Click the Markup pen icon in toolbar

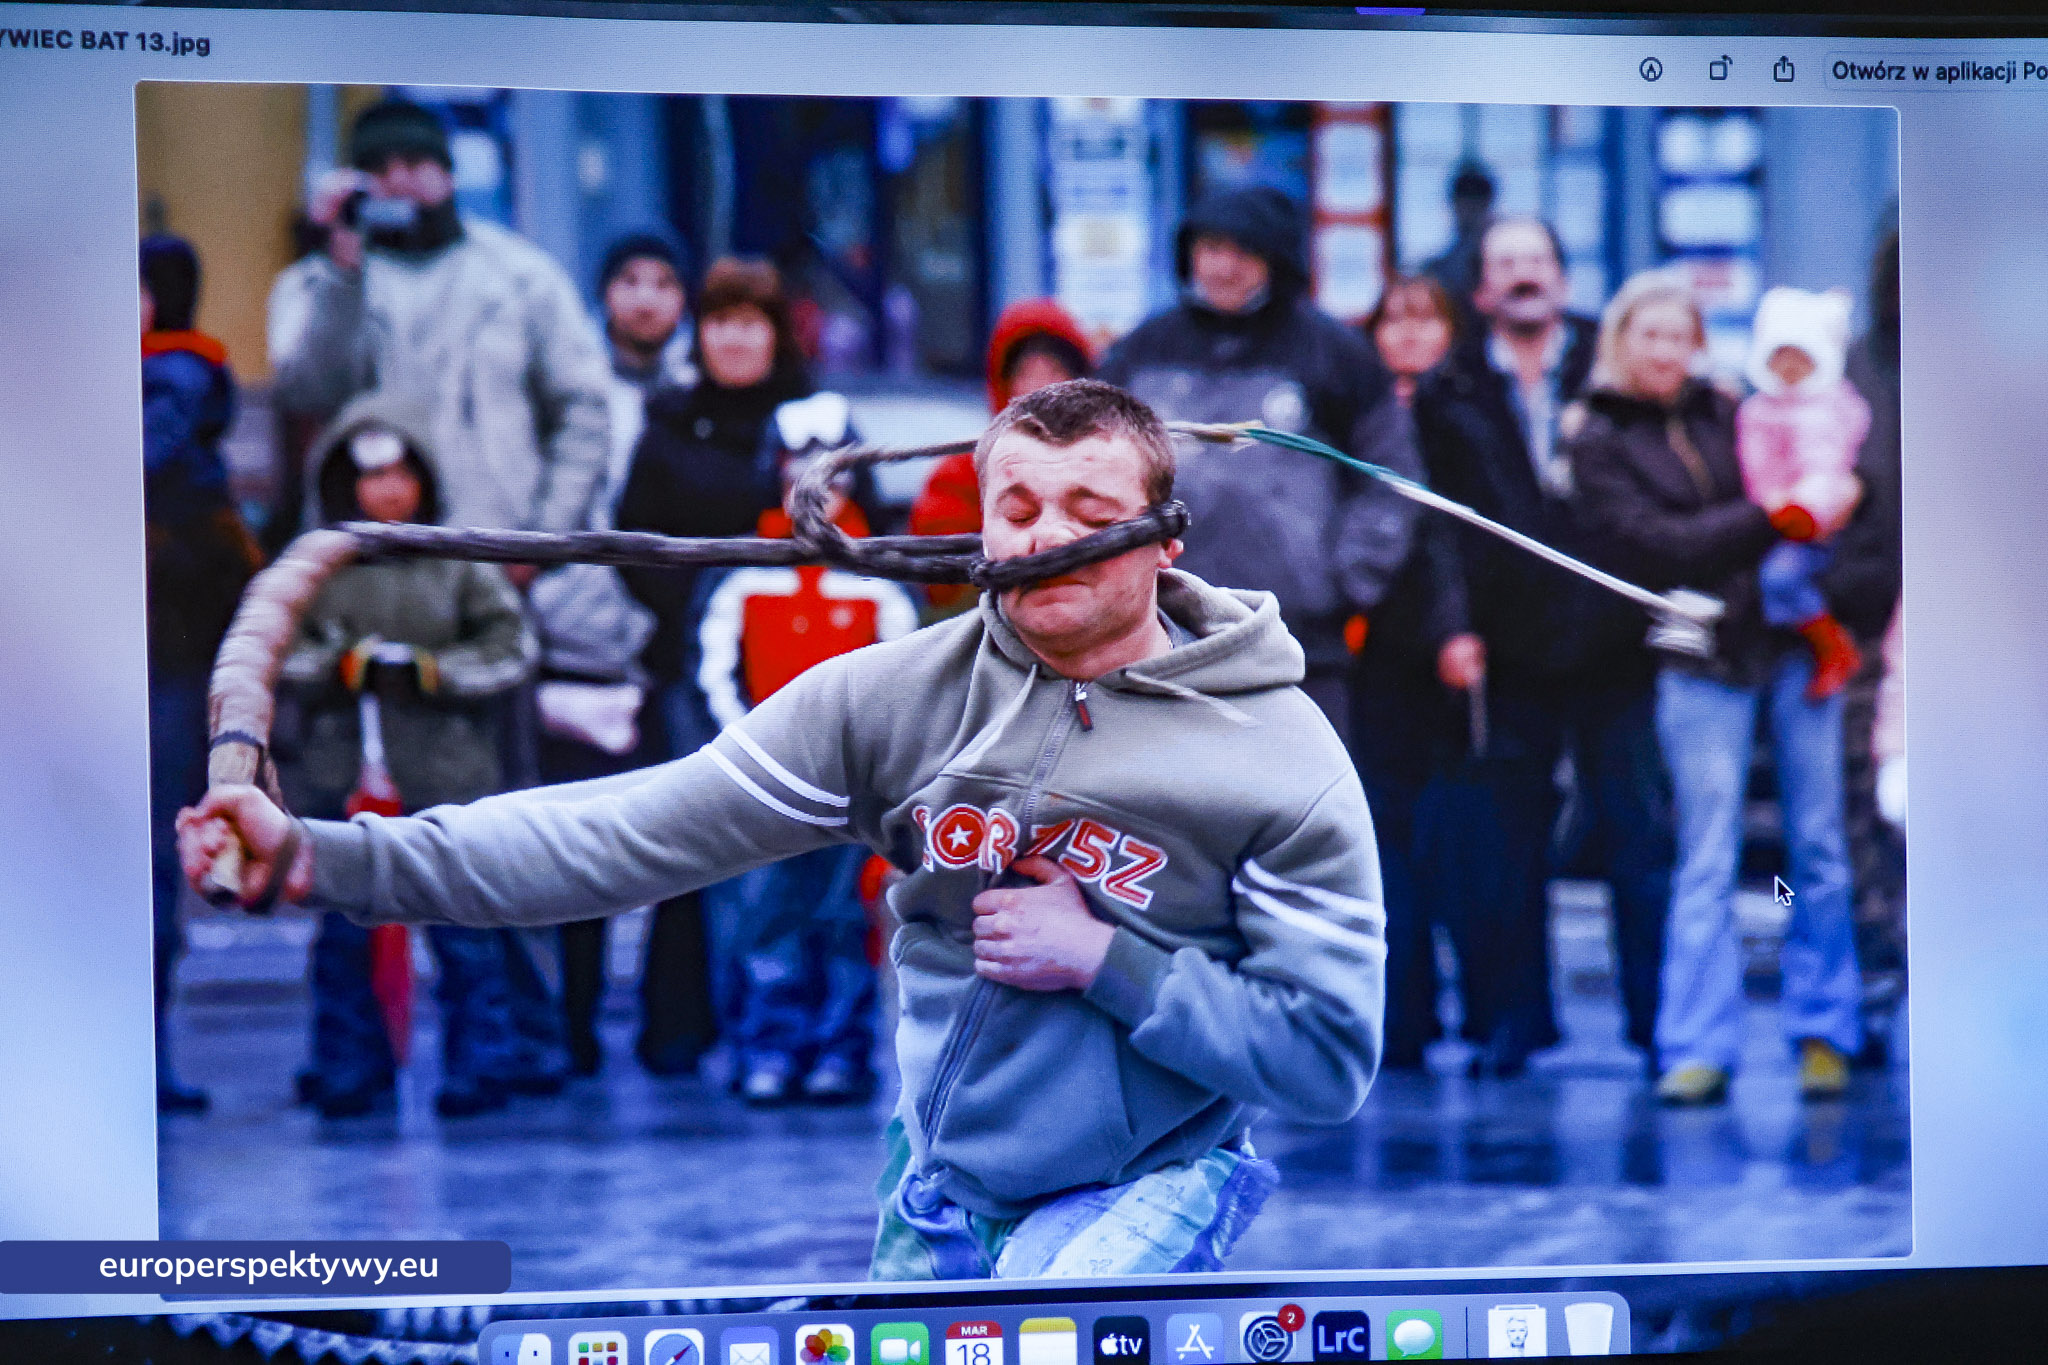(1651, 69)
